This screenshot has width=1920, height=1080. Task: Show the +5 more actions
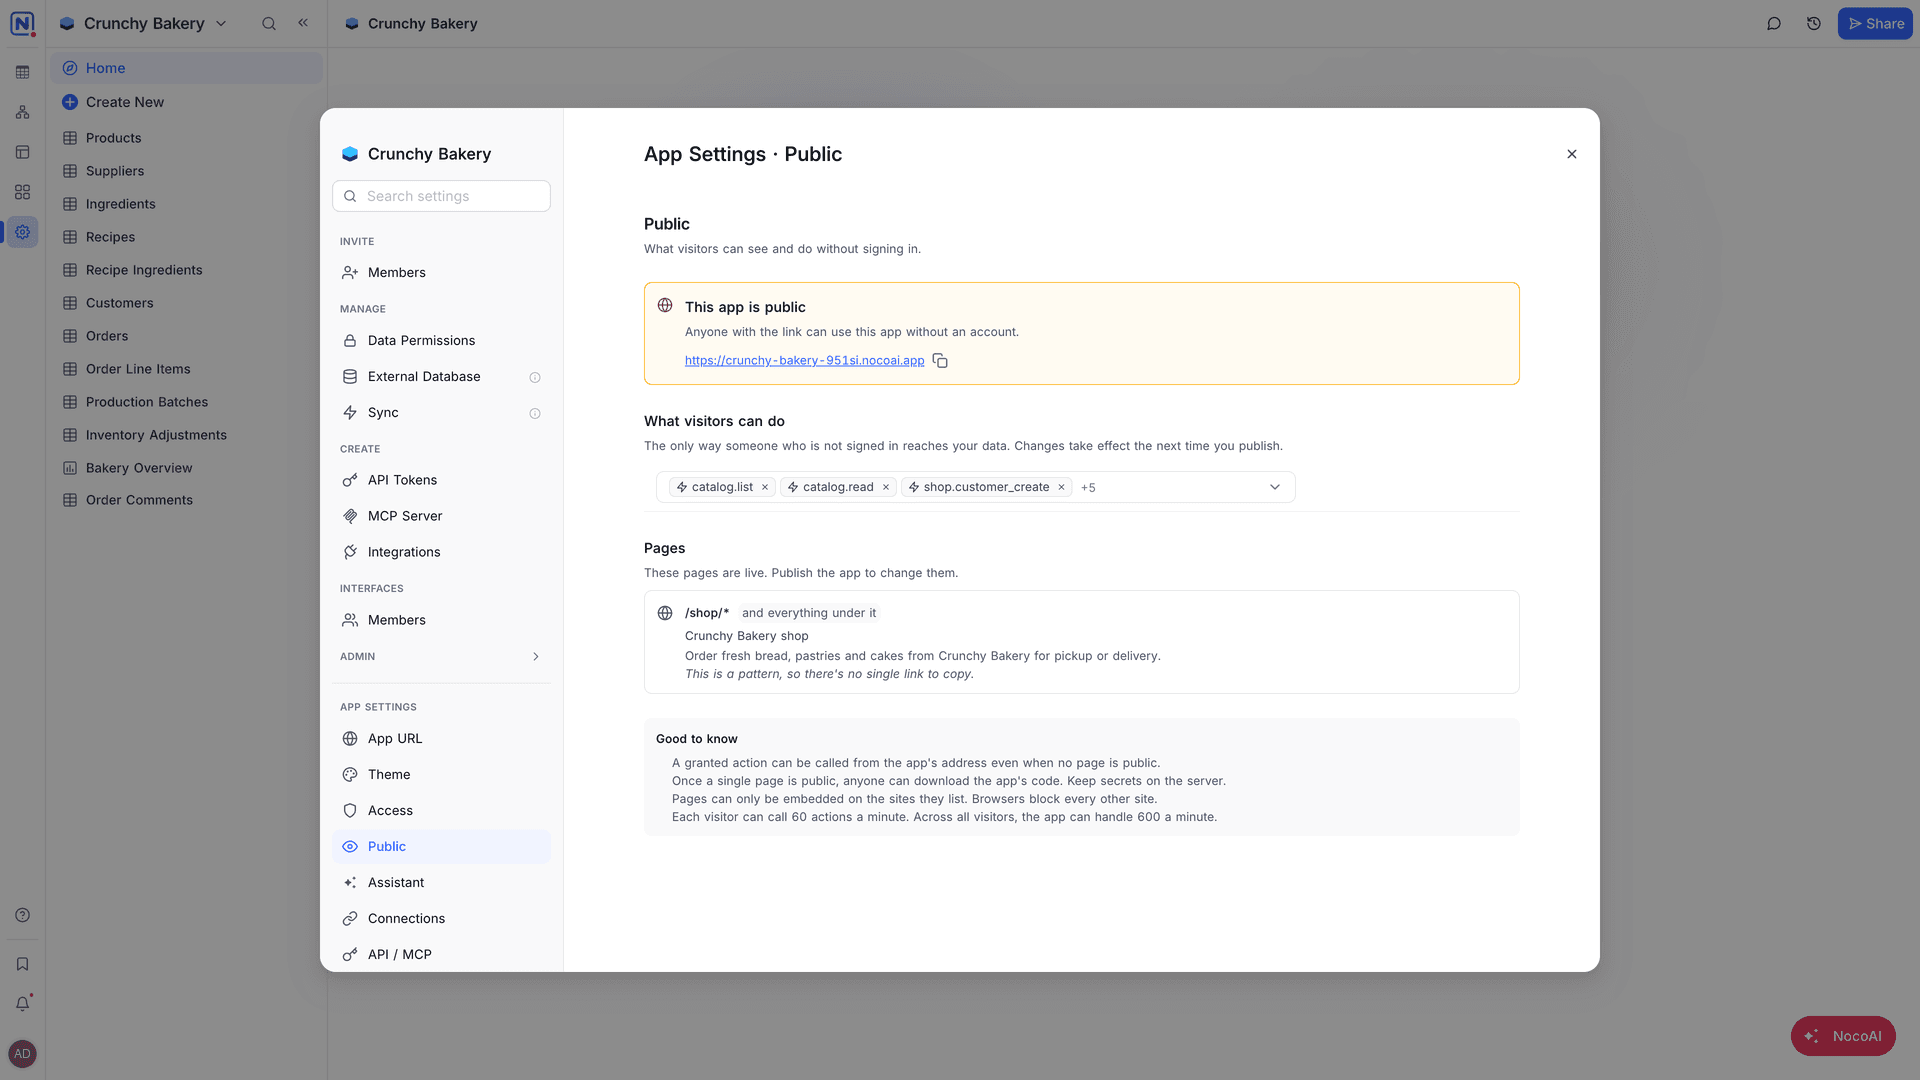point(1088,488)
